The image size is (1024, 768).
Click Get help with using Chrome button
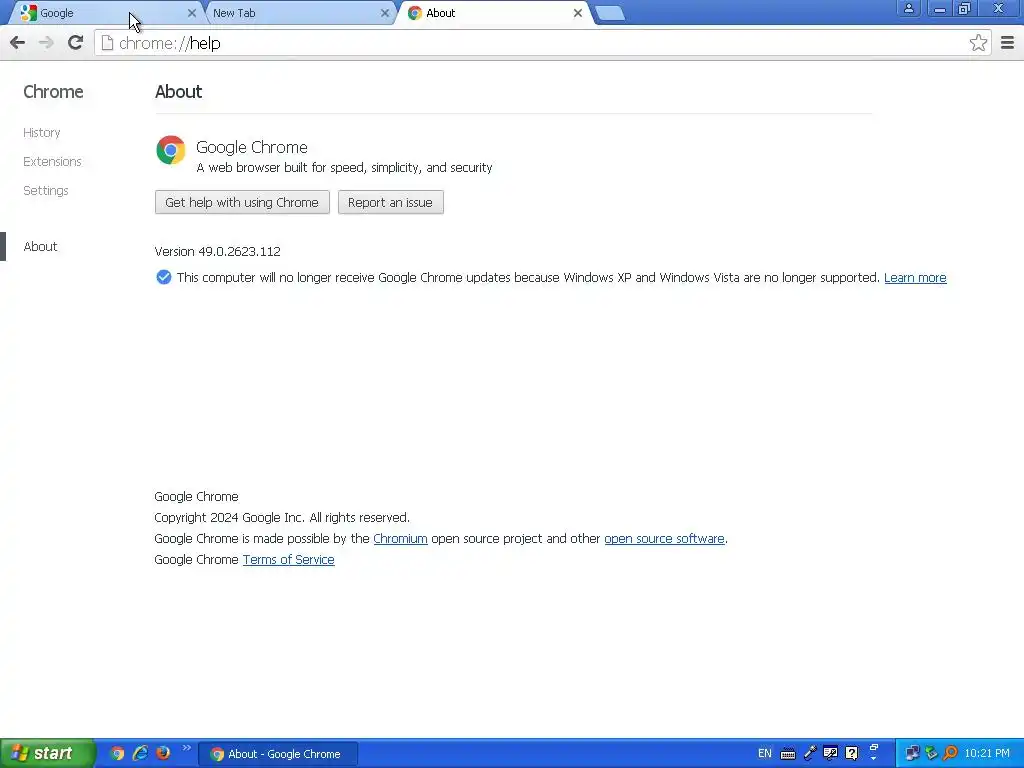[x=242, y=202]
